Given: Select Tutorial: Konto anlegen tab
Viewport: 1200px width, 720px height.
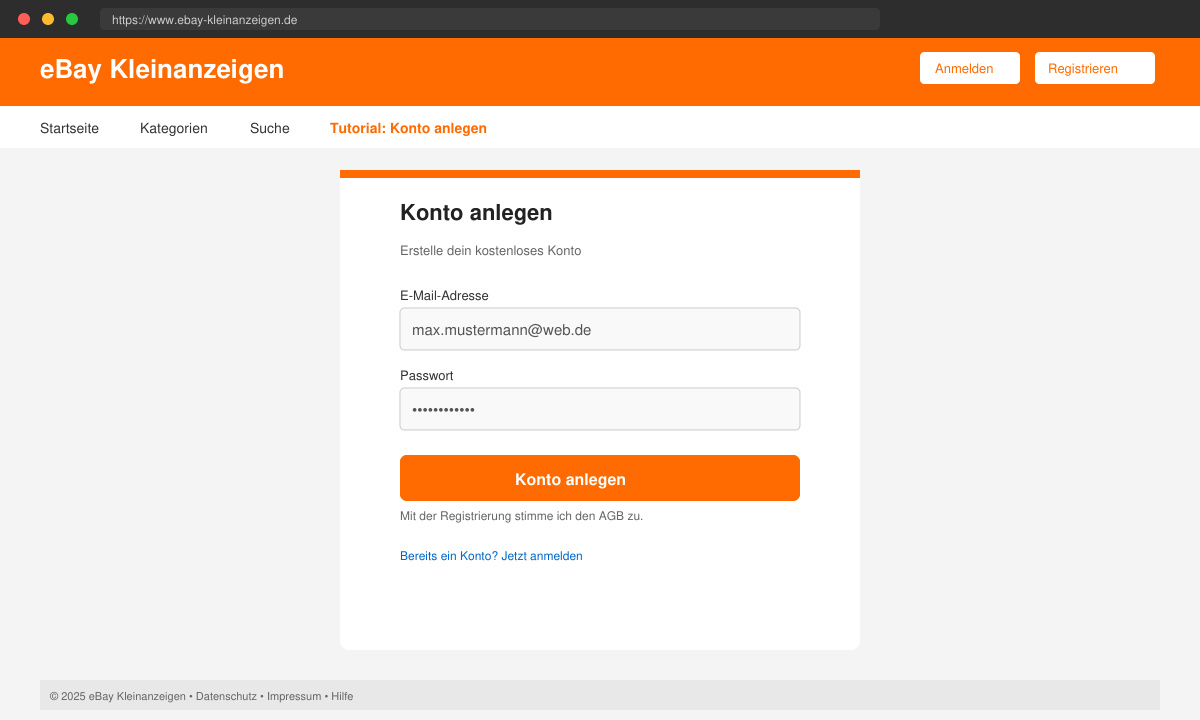Looking at the screenshot, I should [x=408, y=128].
